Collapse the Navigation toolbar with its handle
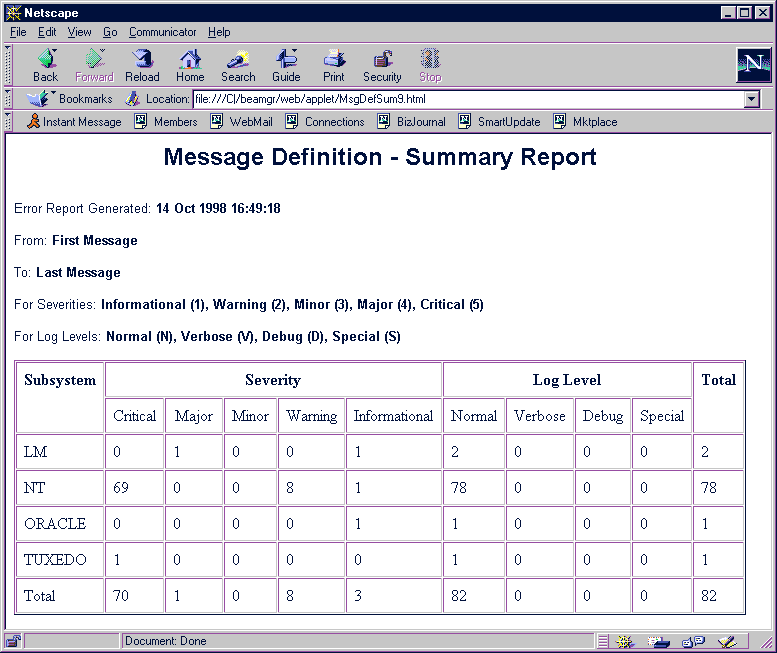This screenshot has height=653, width=777. click(x=8, y=65)
